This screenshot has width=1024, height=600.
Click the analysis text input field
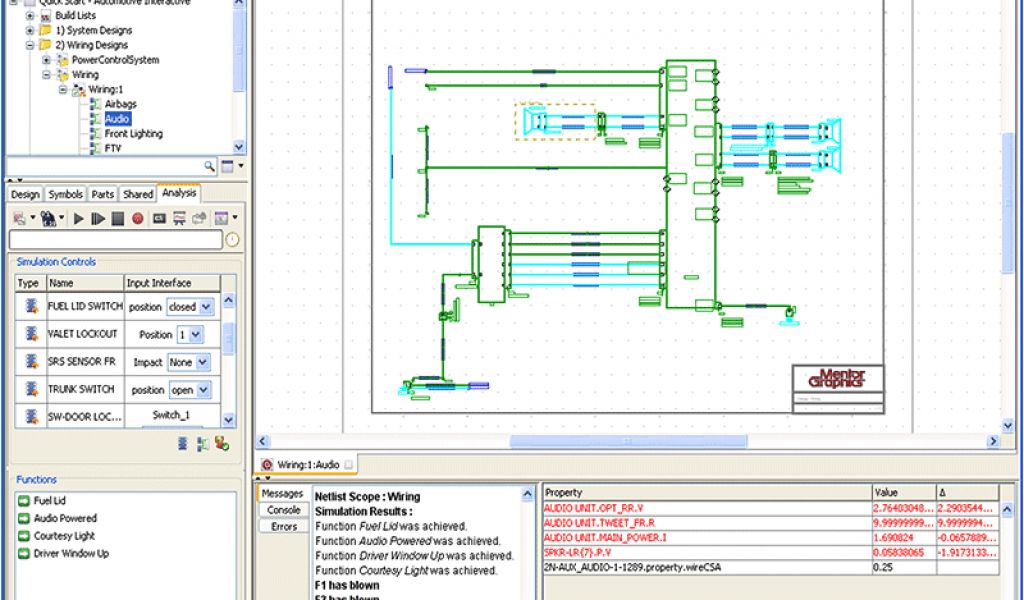(115, 240)
